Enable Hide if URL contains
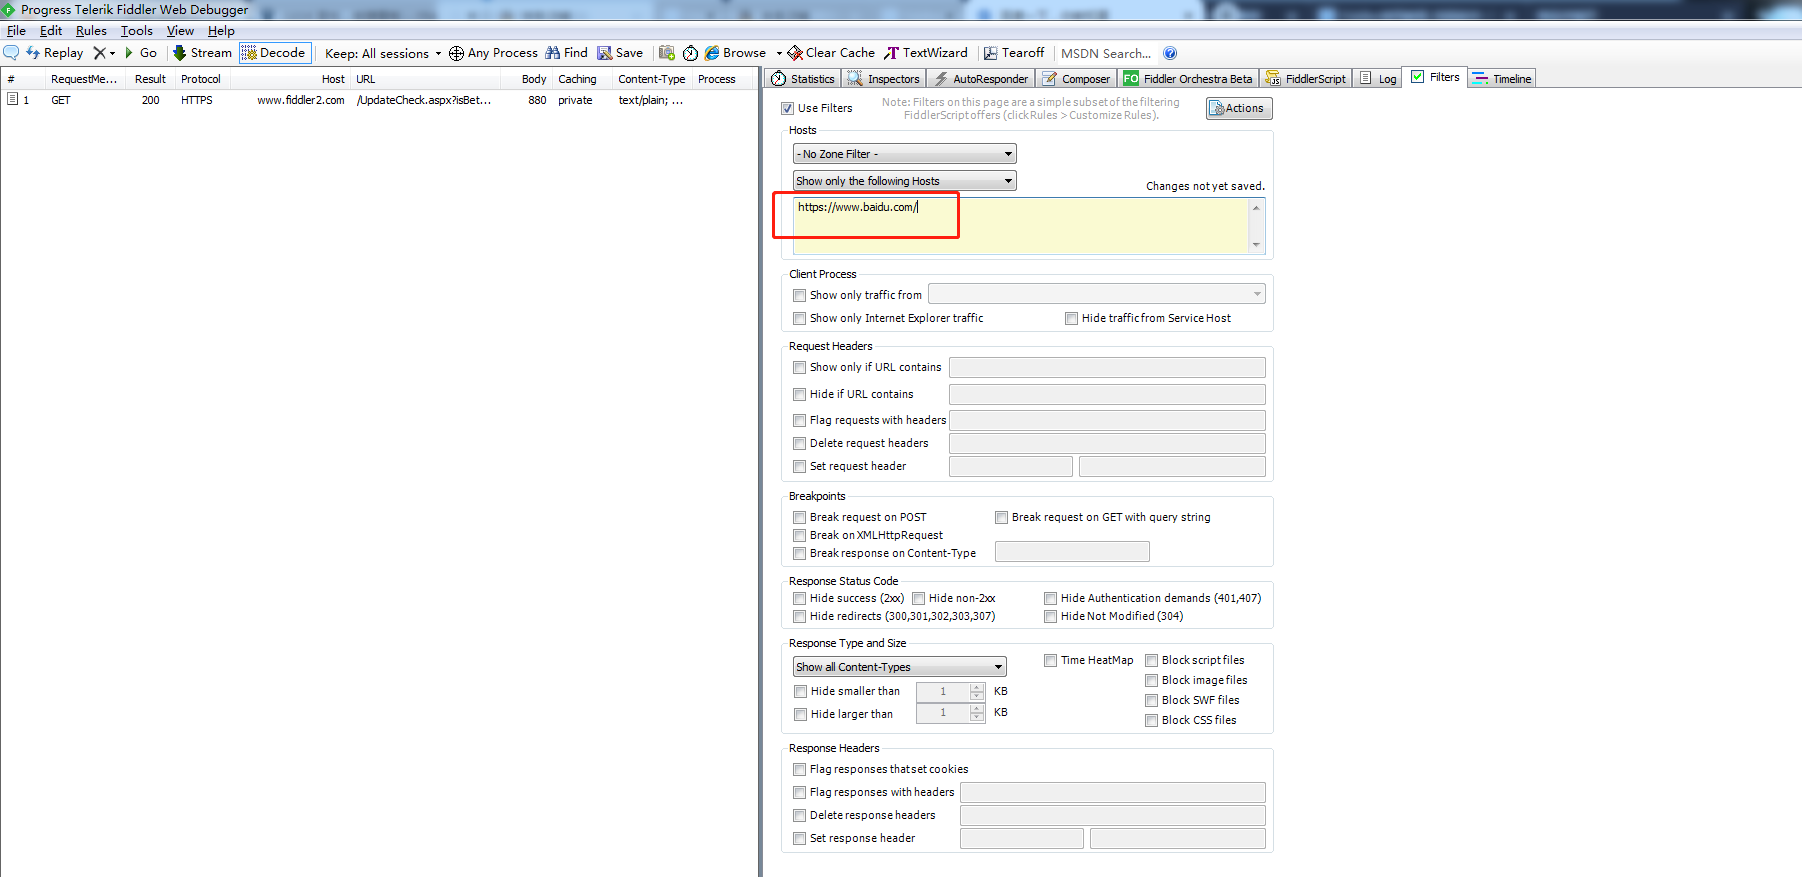 [799, 394]
